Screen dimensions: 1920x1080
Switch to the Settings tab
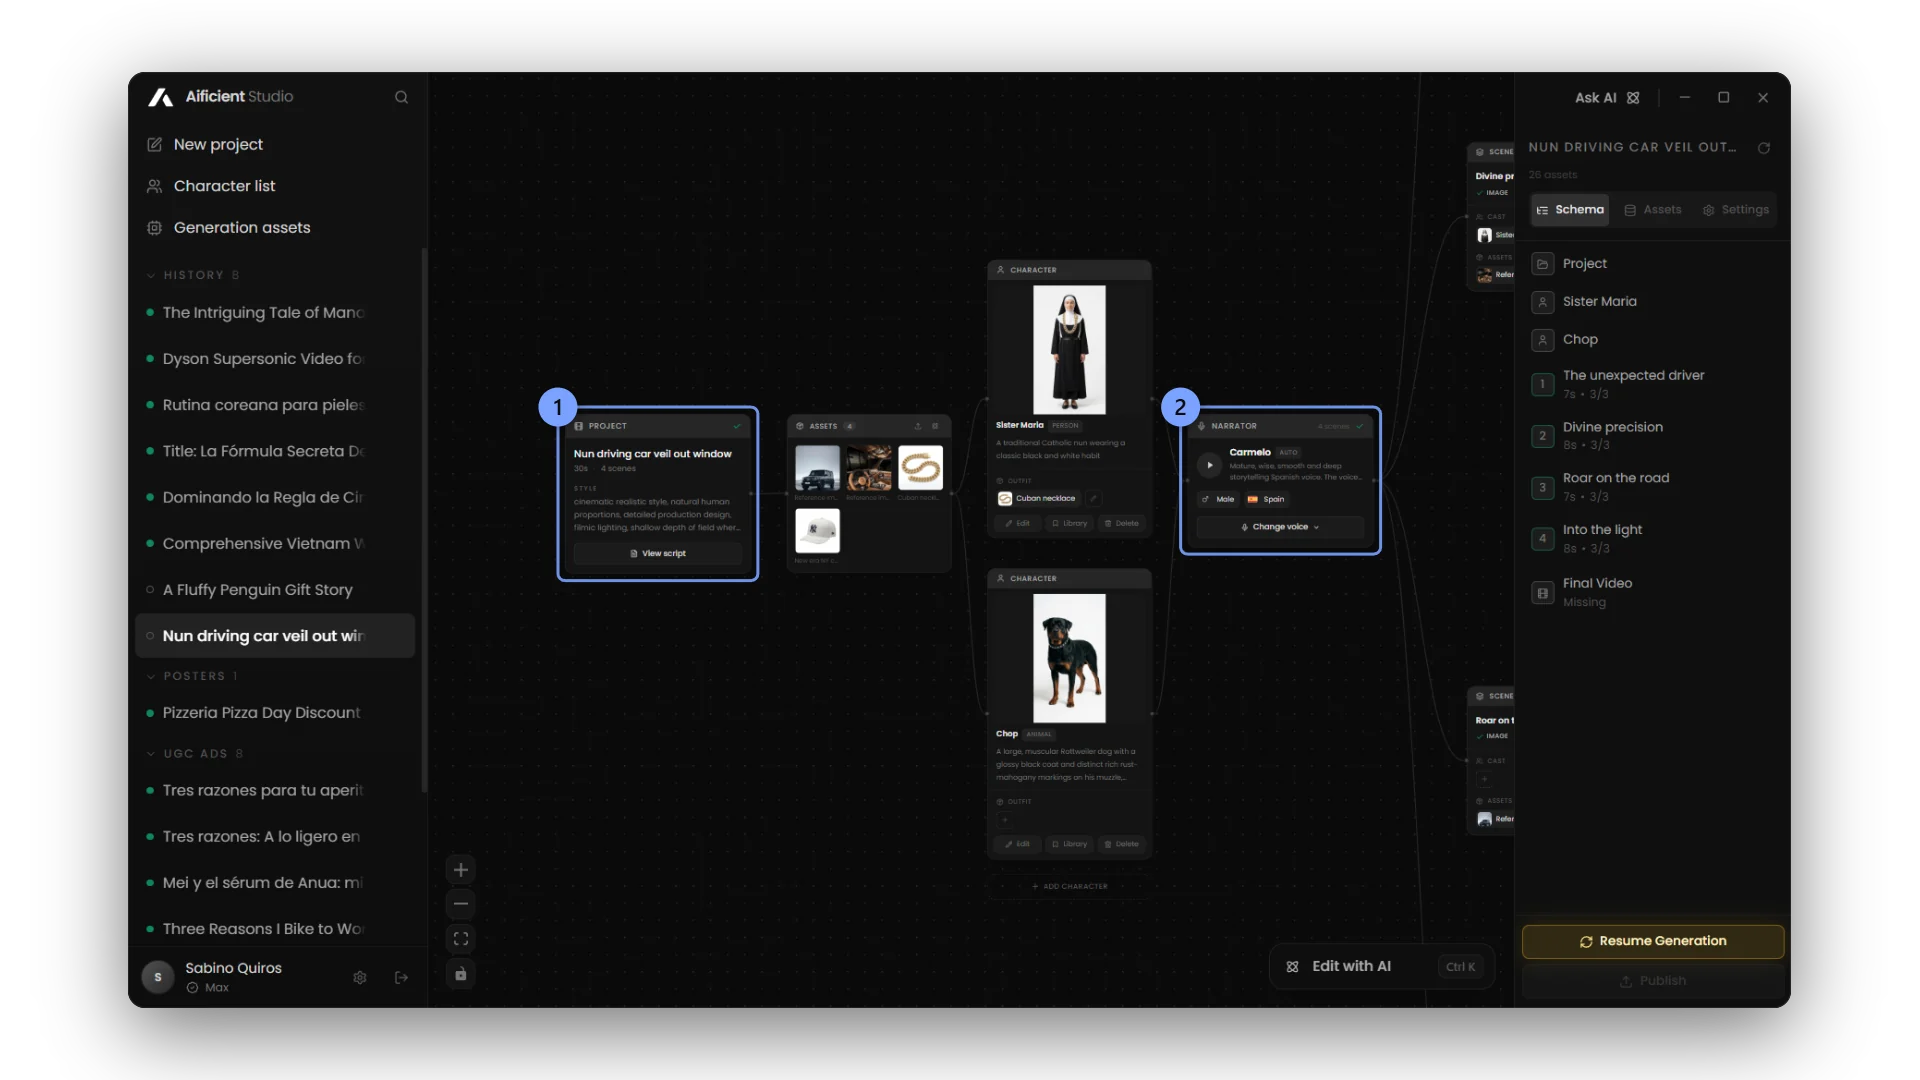tap(1736, 210)
